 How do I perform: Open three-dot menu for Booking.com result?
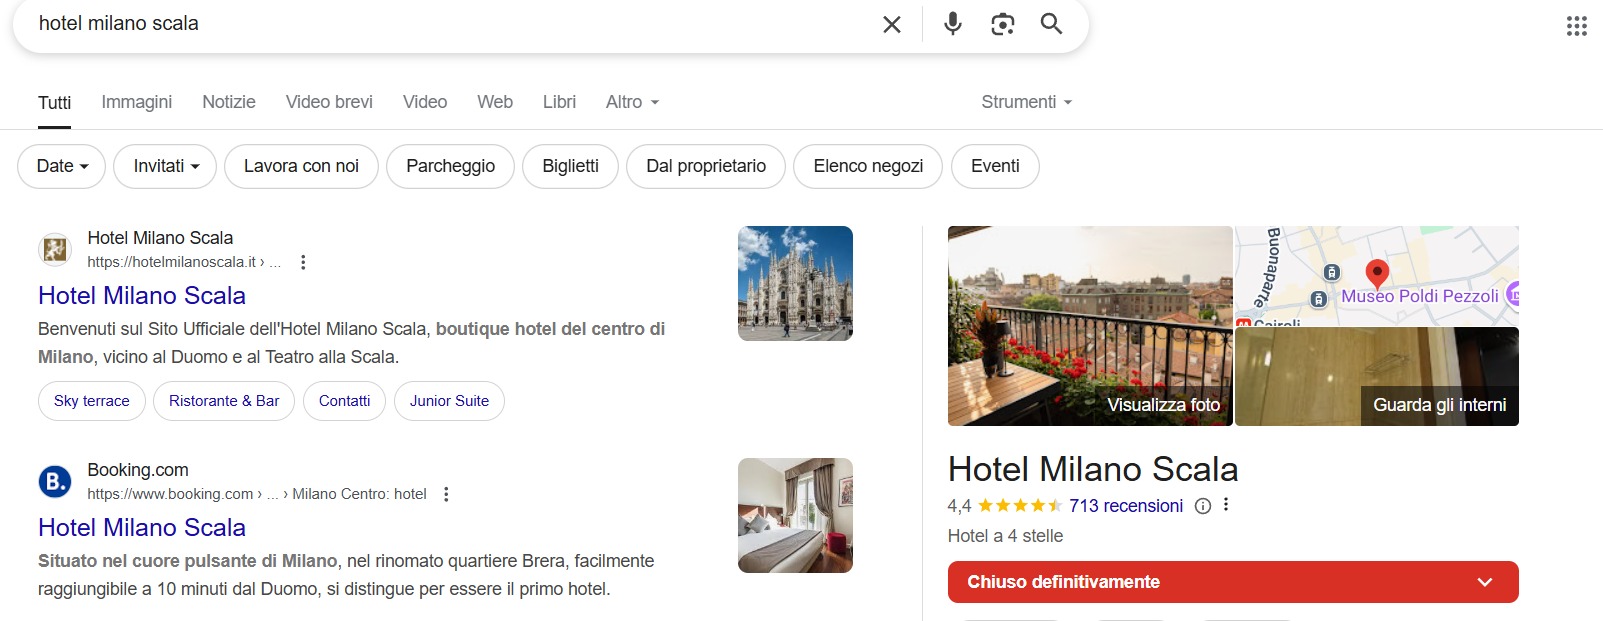446,494
